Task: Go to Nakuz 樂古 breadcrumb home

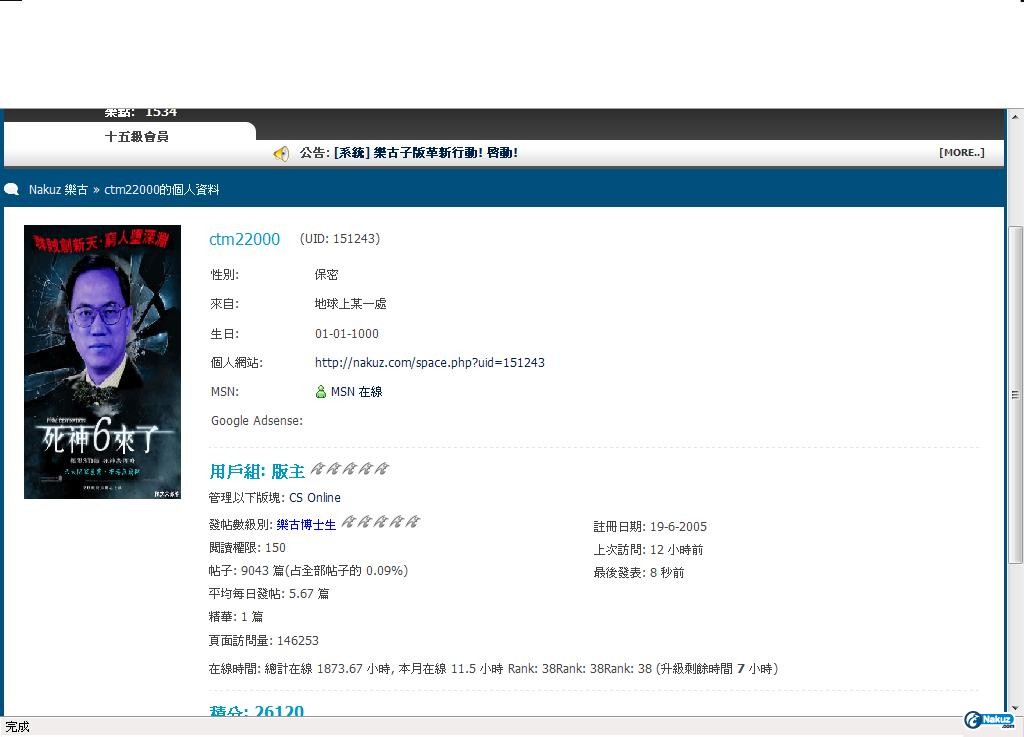Action: click(58, 190)
